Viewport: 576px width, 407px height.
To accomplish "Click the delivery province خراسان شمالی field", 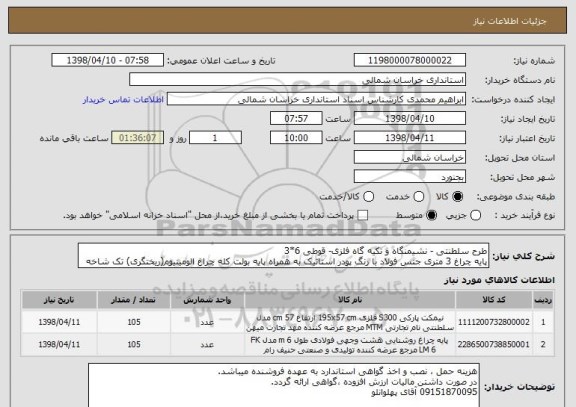I will [410, 157].
